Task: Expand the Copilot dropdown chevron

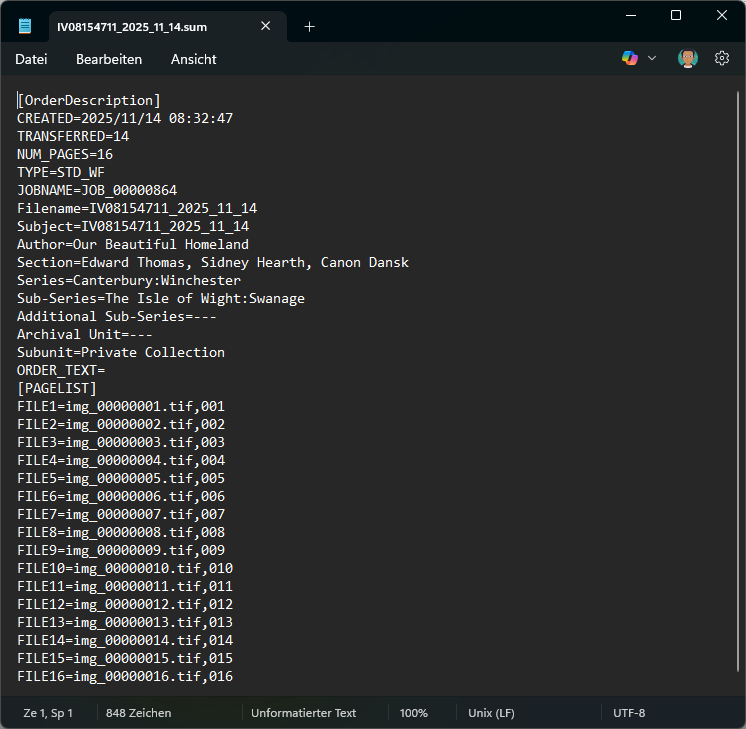Action: pyautogui.click(x=652, y=59)
